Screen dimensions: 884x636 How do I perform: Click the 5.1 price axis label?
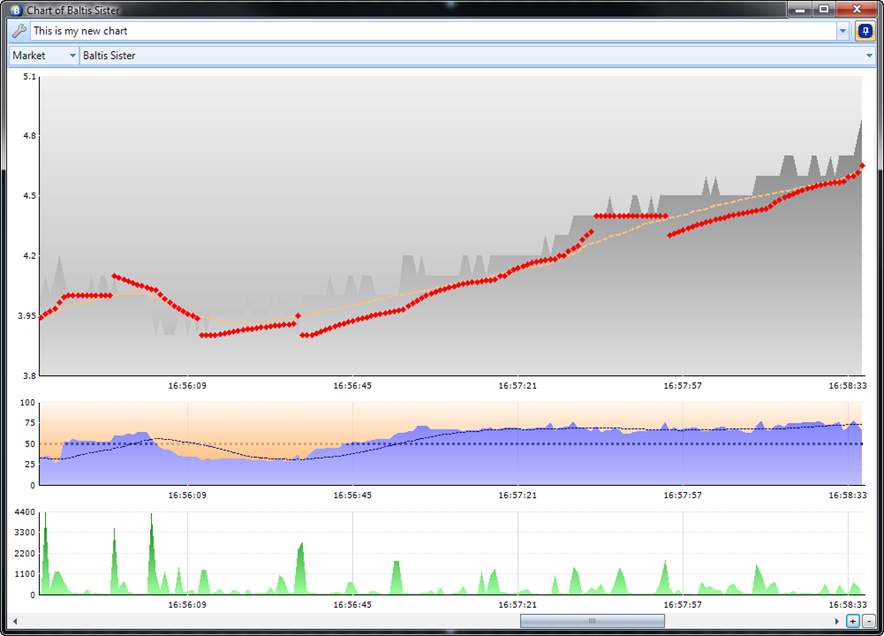click(29, 77)
